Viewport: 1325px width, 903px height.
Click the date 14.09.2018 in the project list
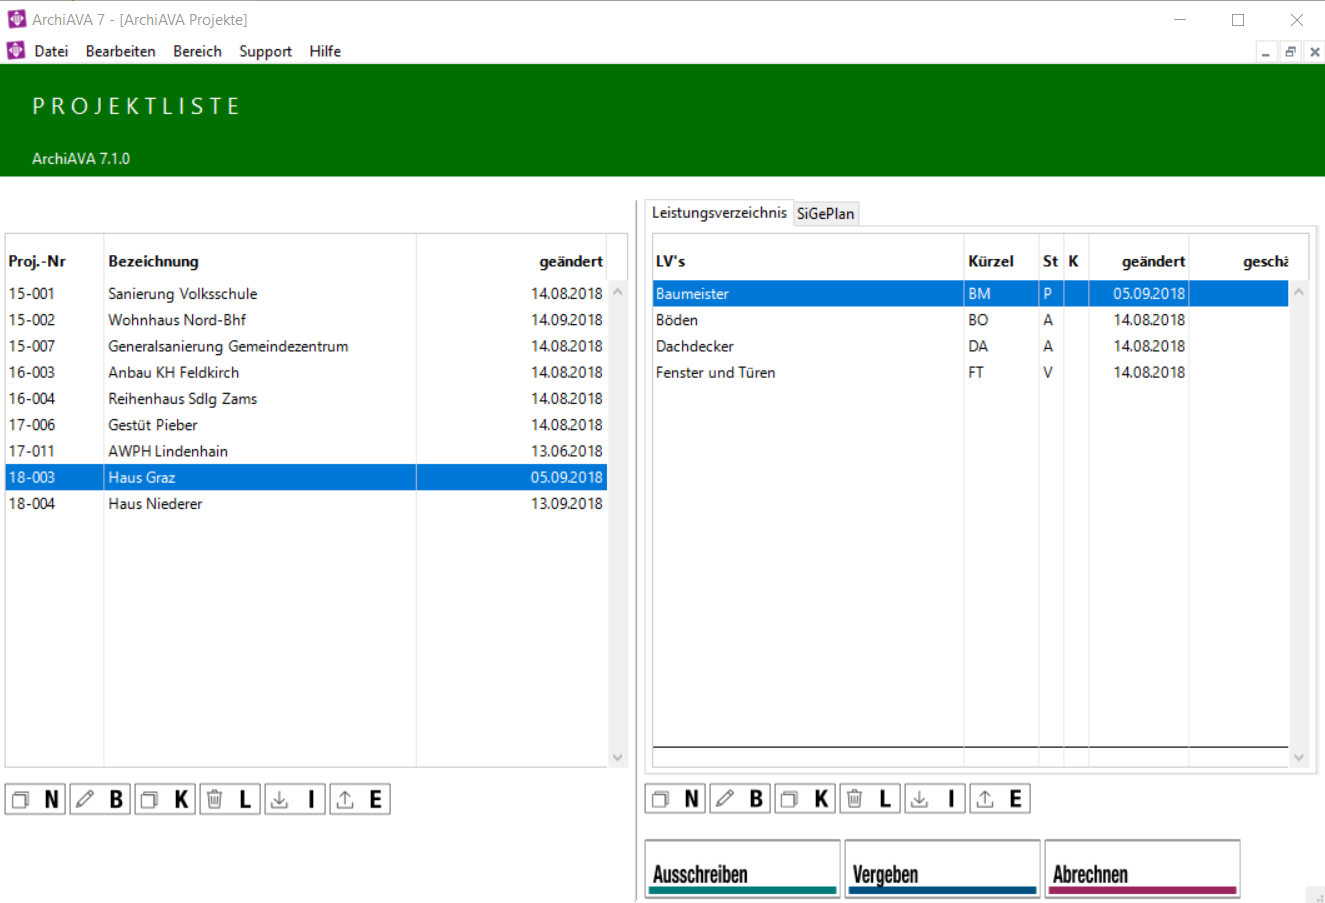click(567, 320)
